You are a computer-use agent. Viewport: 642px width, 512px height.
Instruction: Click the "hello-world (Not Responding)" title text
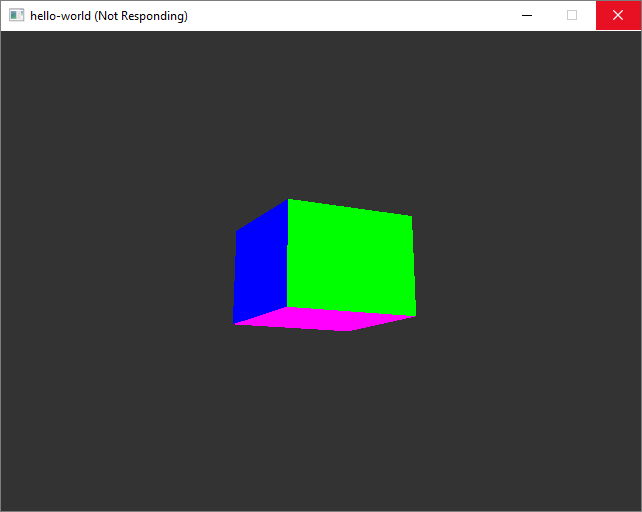[108, 16]
